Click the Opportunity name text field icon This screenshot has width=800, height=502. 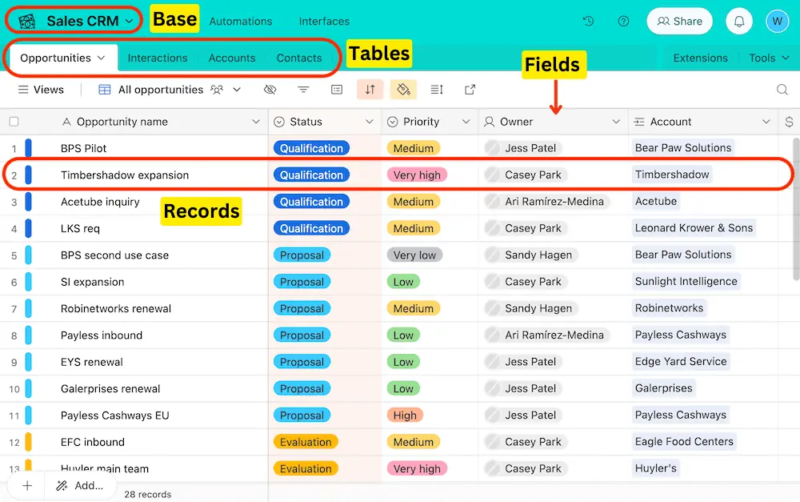[x=66, y=122]
